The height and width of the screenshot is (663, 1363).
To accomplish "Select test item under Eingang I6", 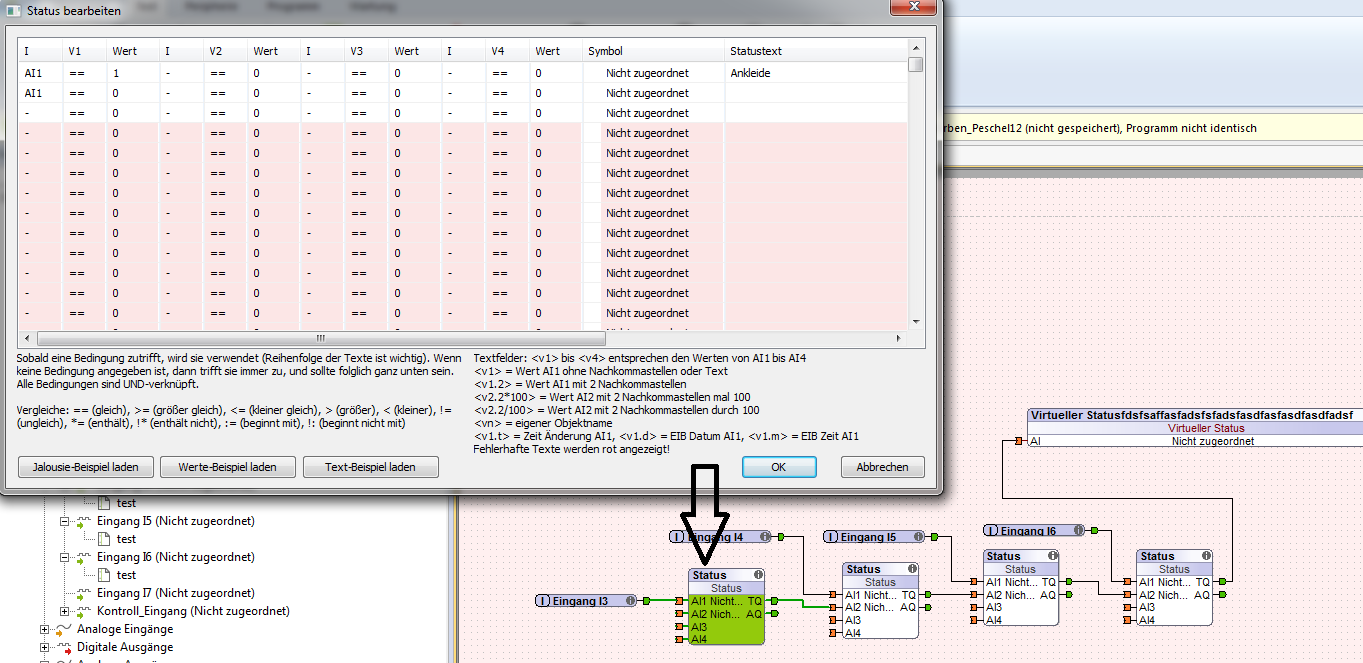I will click(126, 576).
